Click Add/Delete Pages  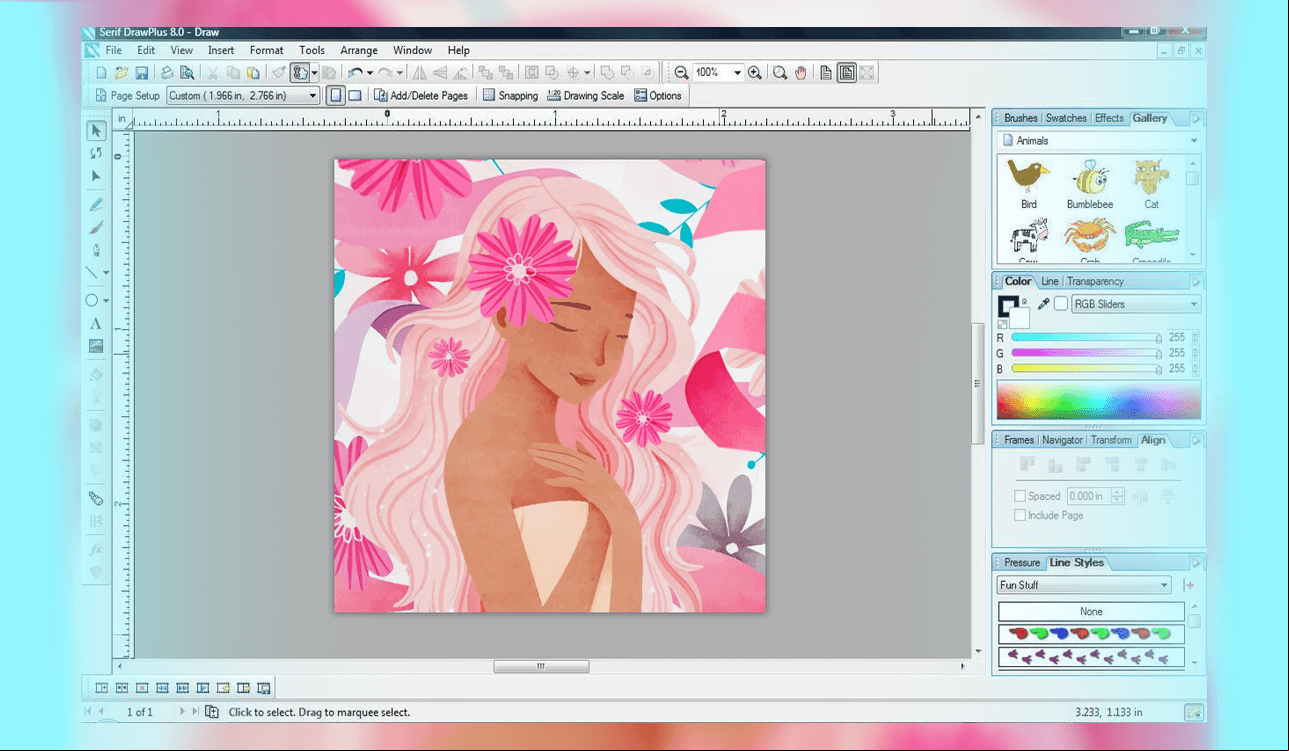point(420,96)
